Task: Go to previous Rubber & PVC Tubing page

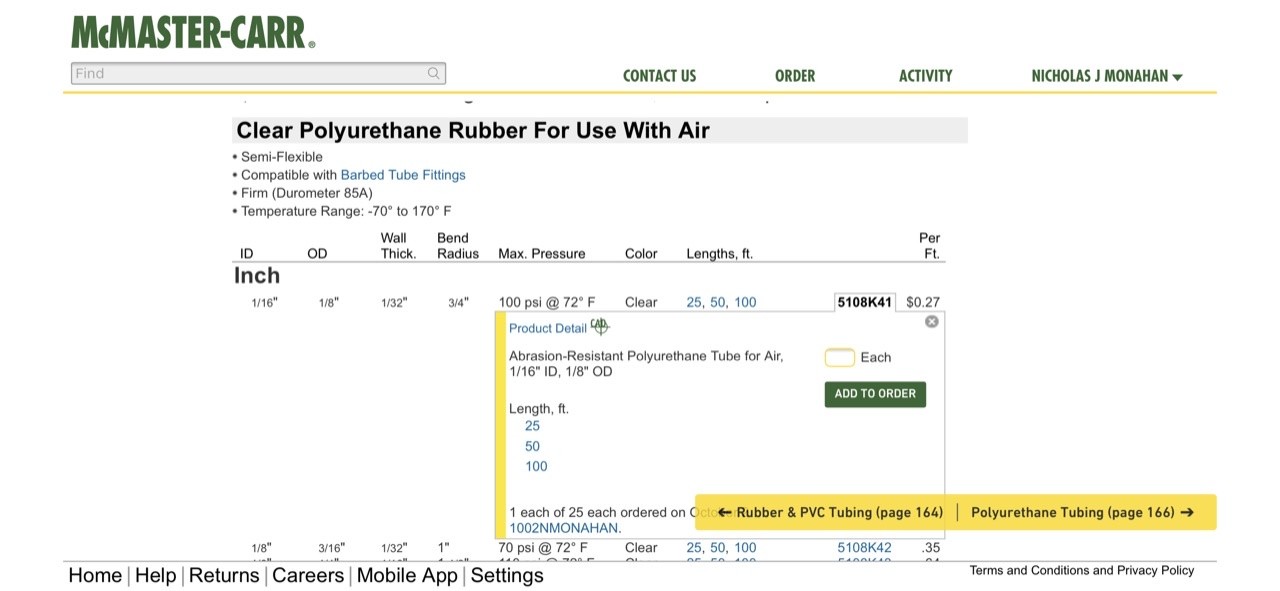Action: coord(830,512)
